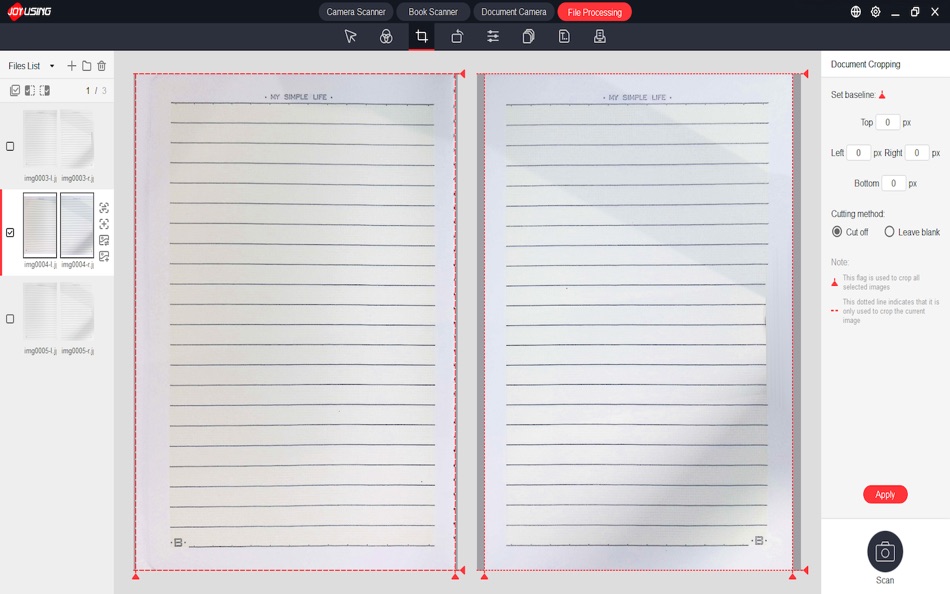
Task: Open the document conversion toolbar icon
Action: pyautogui.click(x=564, y=36)
